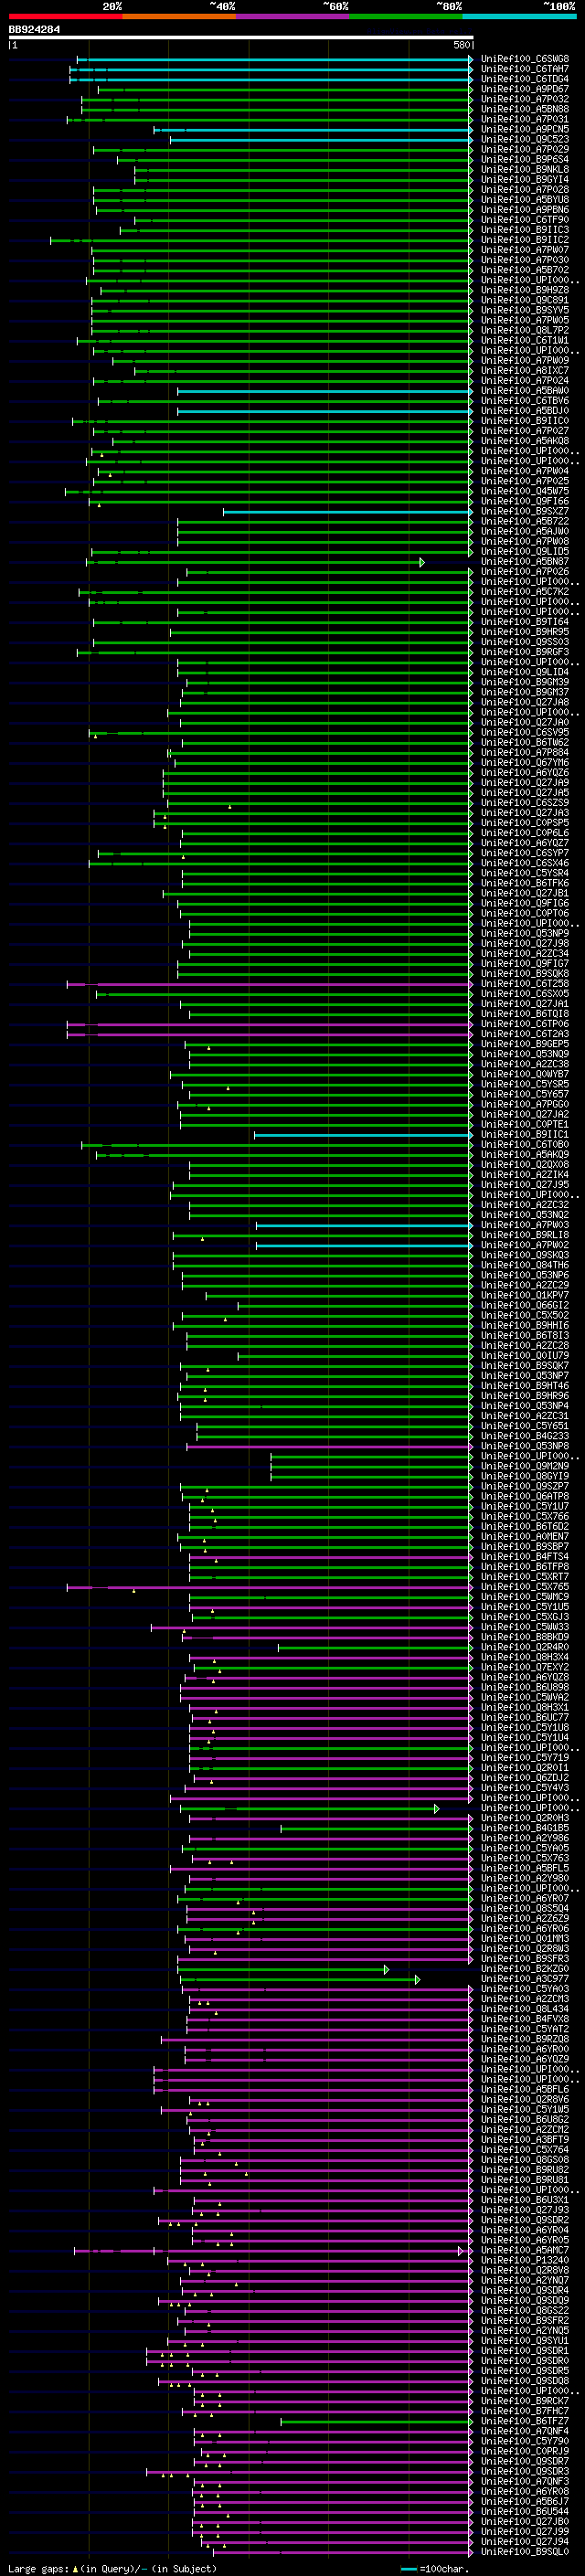Select hit label UniRef100_Q9C523
Screen dimensions: 585x2576
524,139
